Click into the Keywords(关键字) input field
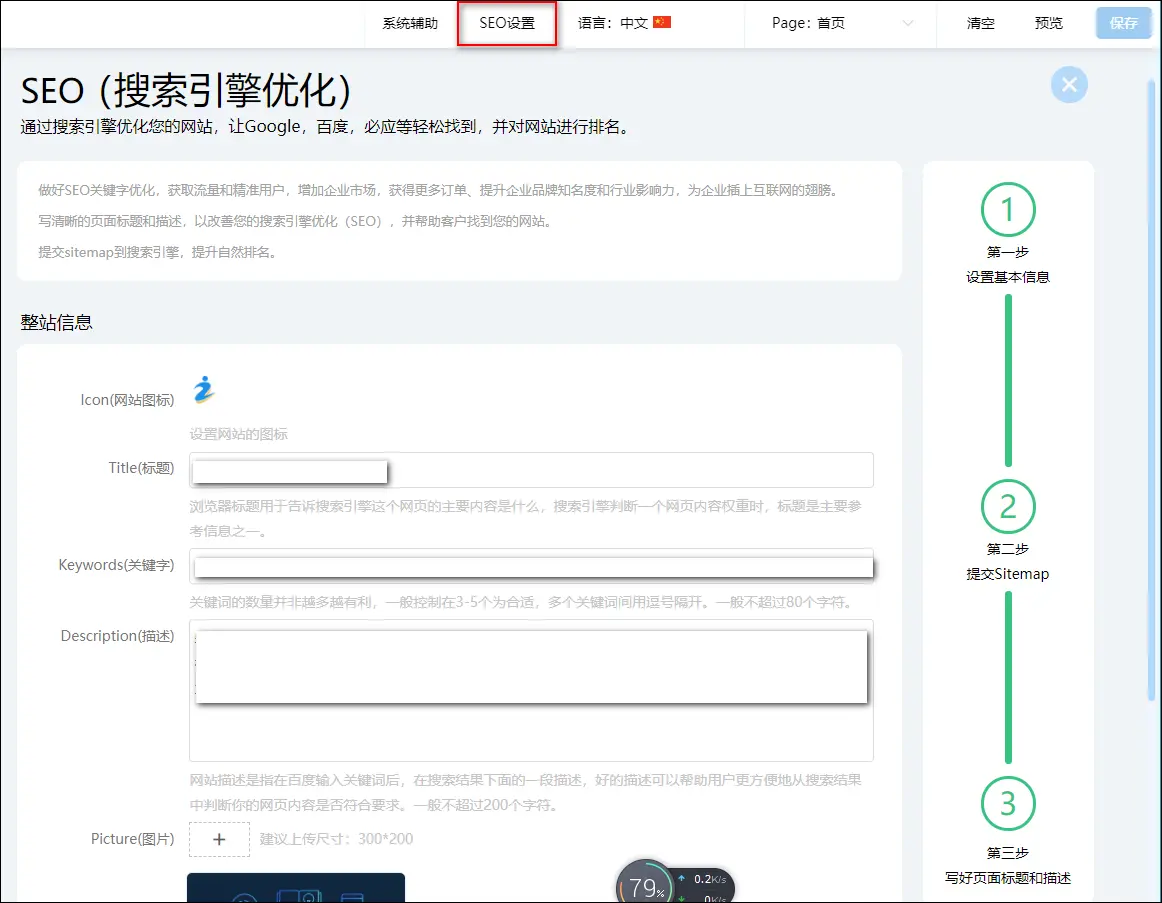 [530, 566]
